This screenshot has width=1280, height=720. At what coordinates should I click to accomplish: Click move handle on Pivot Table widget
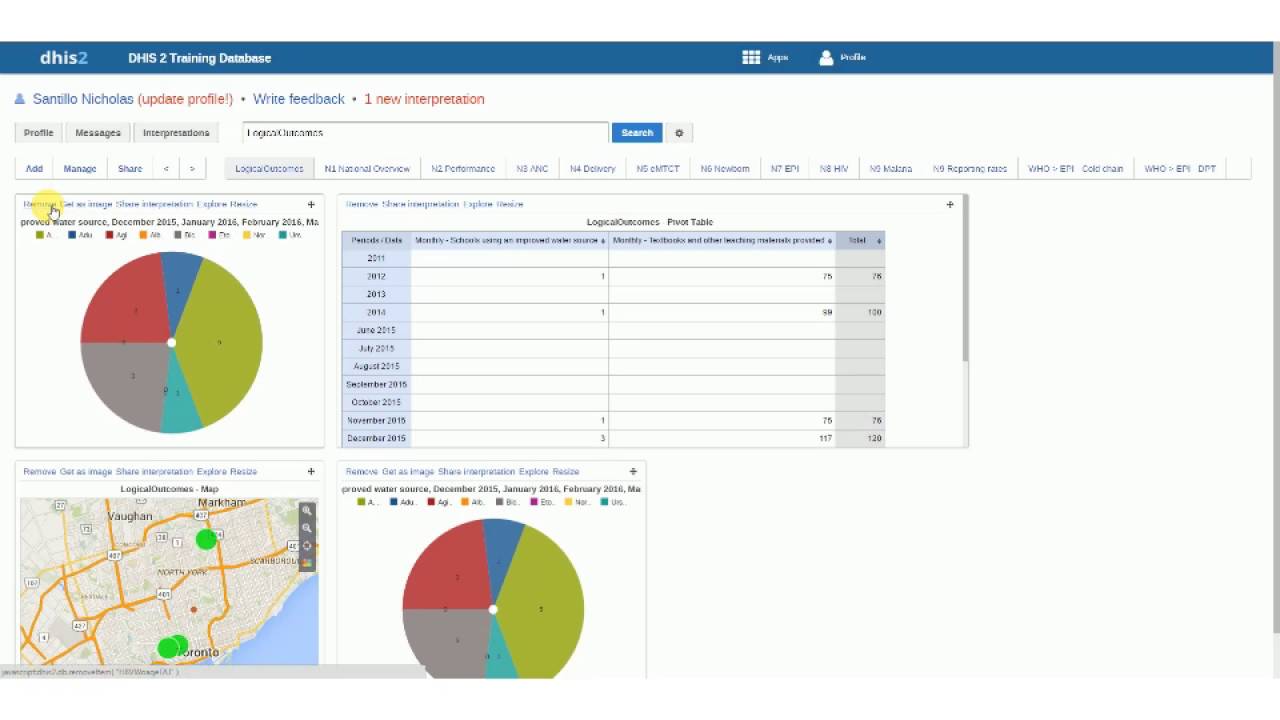tap(950, 204)
